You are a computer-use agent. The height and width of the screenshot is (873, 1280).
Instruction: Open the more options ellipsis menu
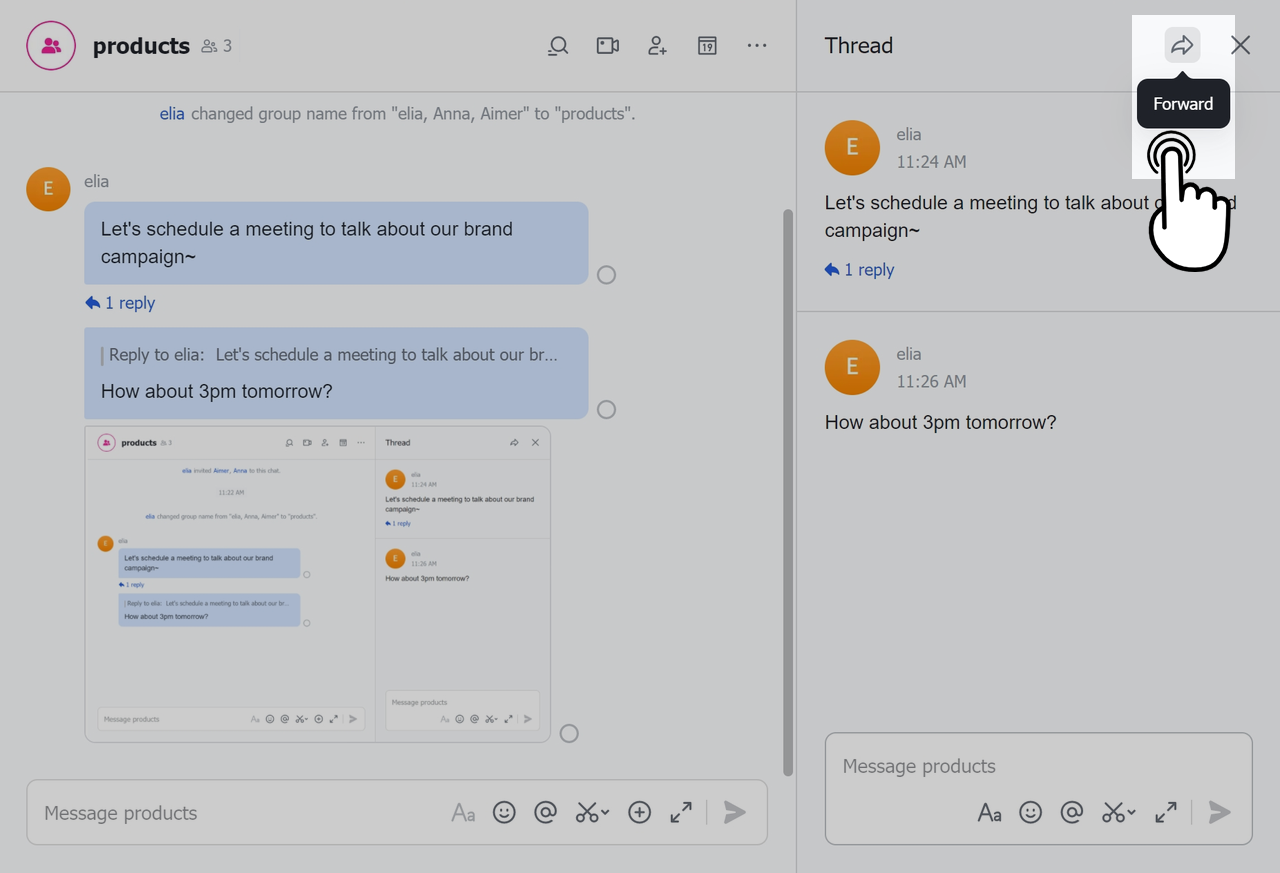coord(757,46)
